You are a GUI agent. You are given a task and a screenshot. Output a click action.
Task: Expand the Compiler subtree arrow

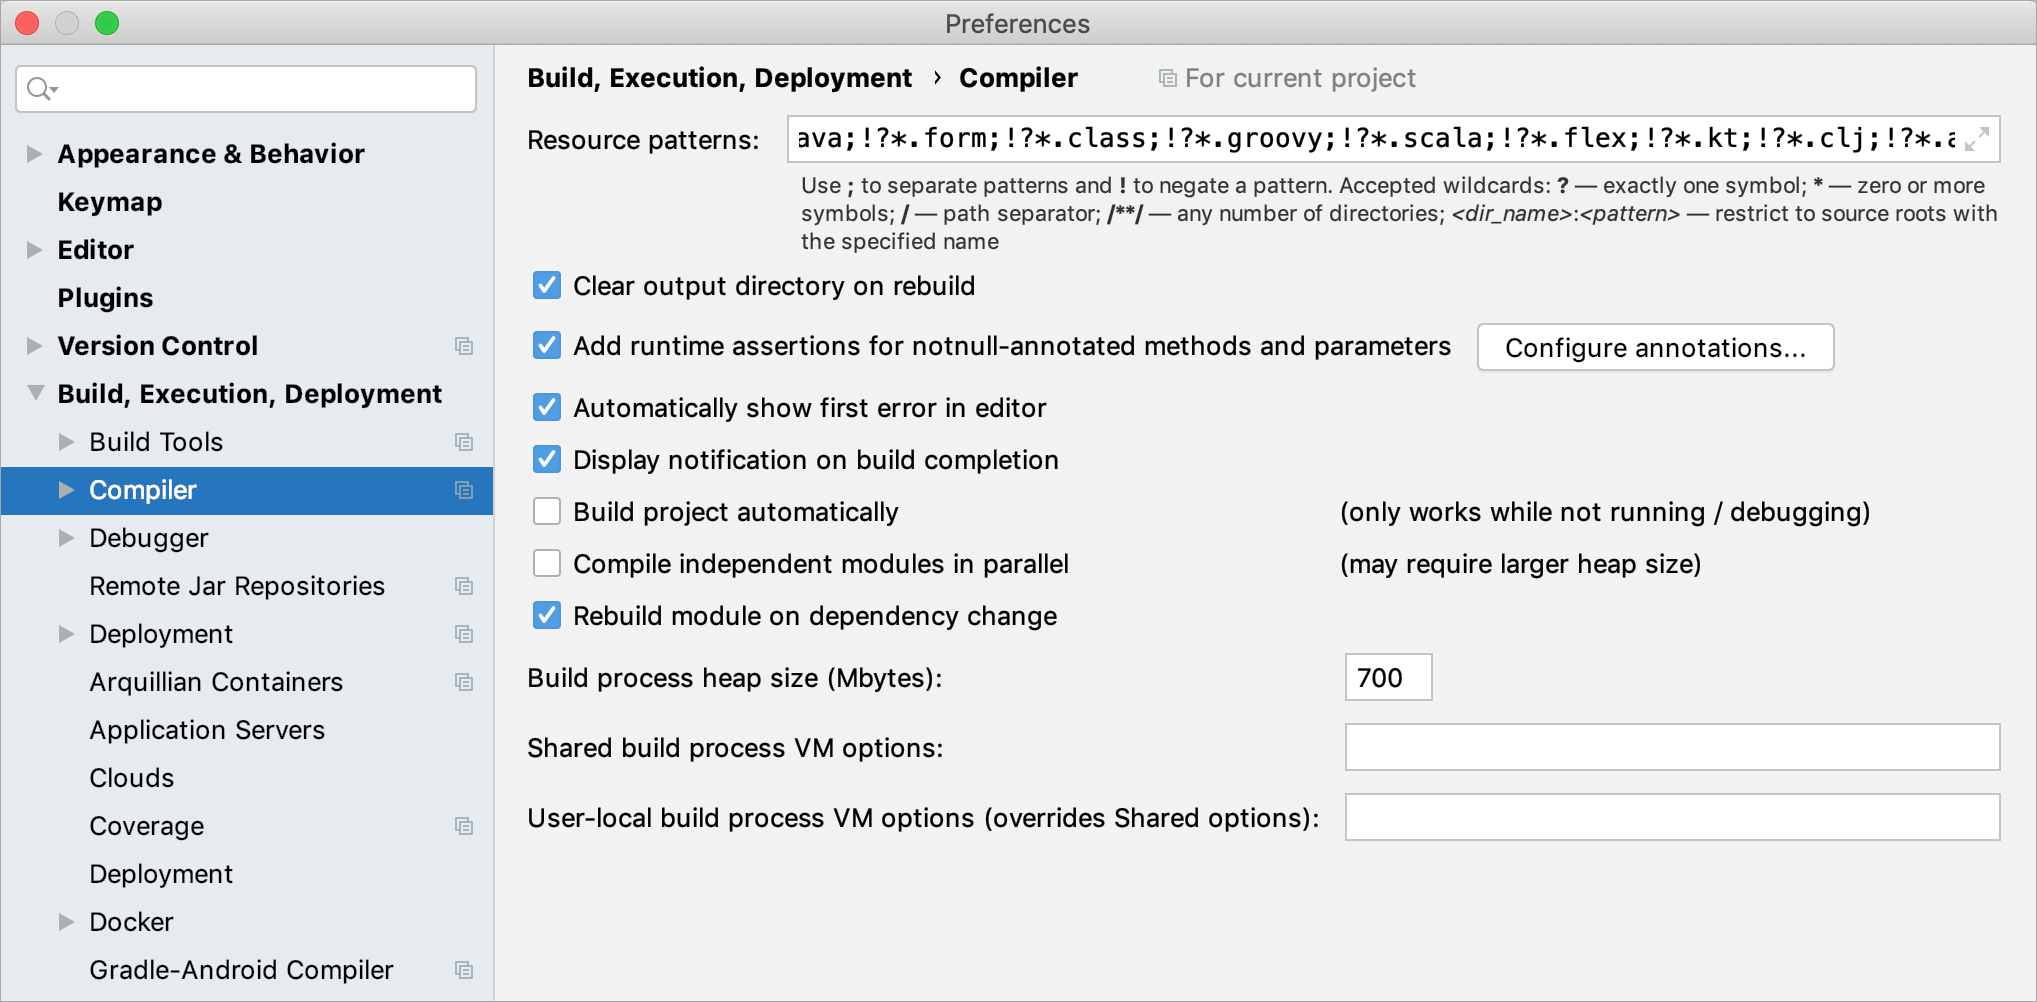coord(67,490)
